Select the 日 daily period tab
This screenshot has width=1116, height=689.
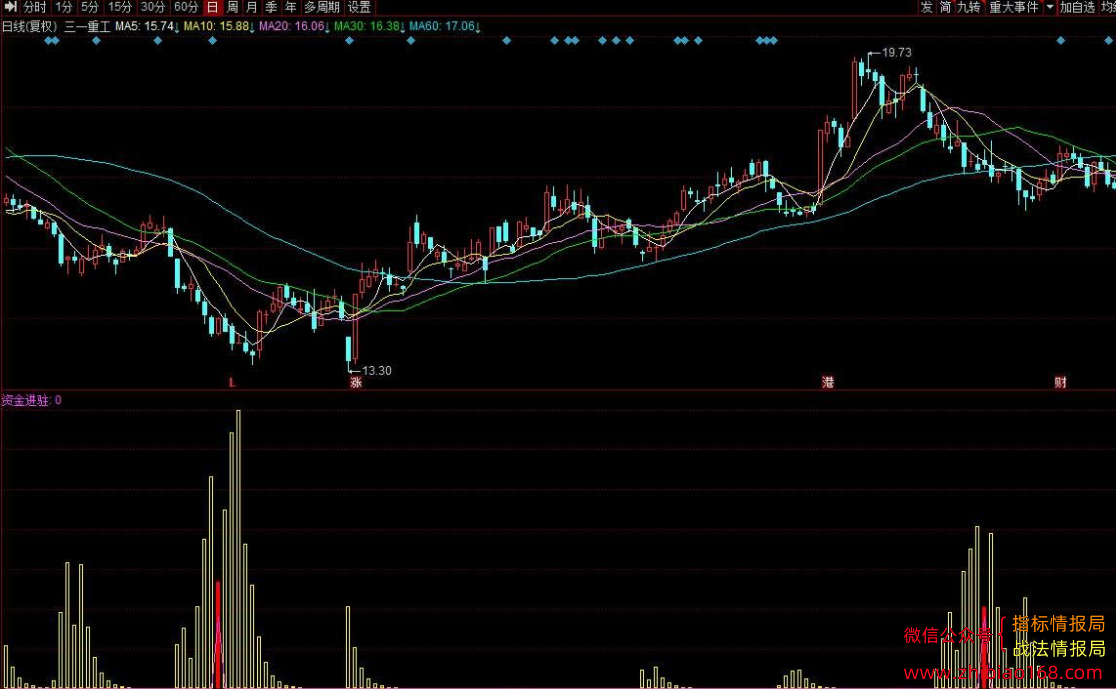tap(212, 7)
